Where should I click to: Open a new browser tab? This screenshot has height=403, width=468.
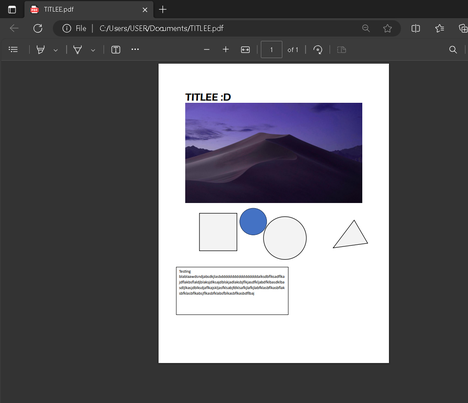162,9
